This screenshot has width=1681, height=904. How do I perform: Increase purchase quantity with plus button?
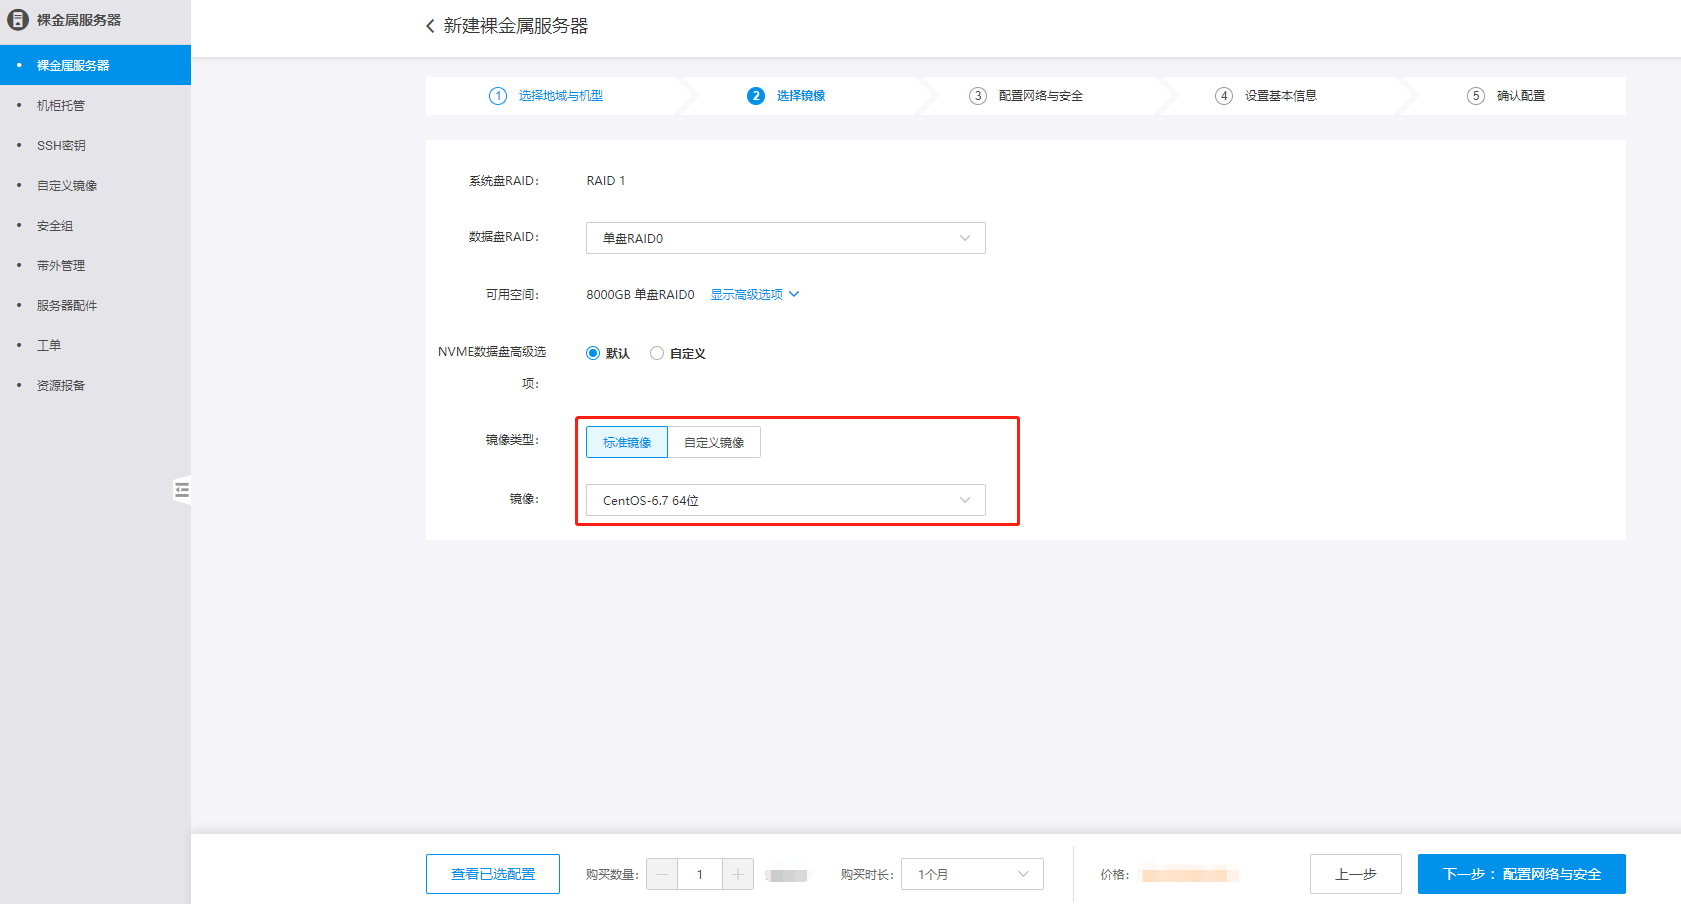point(738,874)
